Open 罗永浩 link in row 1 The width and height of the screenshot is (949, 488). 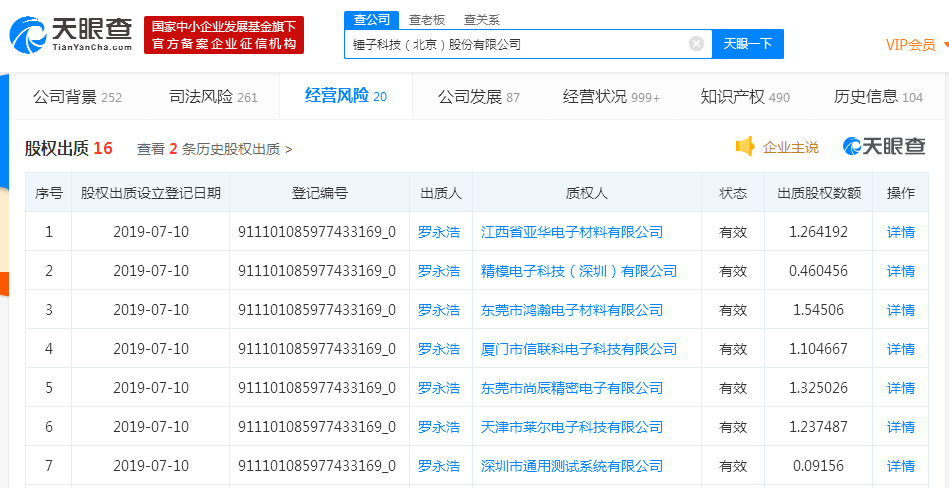439,232
